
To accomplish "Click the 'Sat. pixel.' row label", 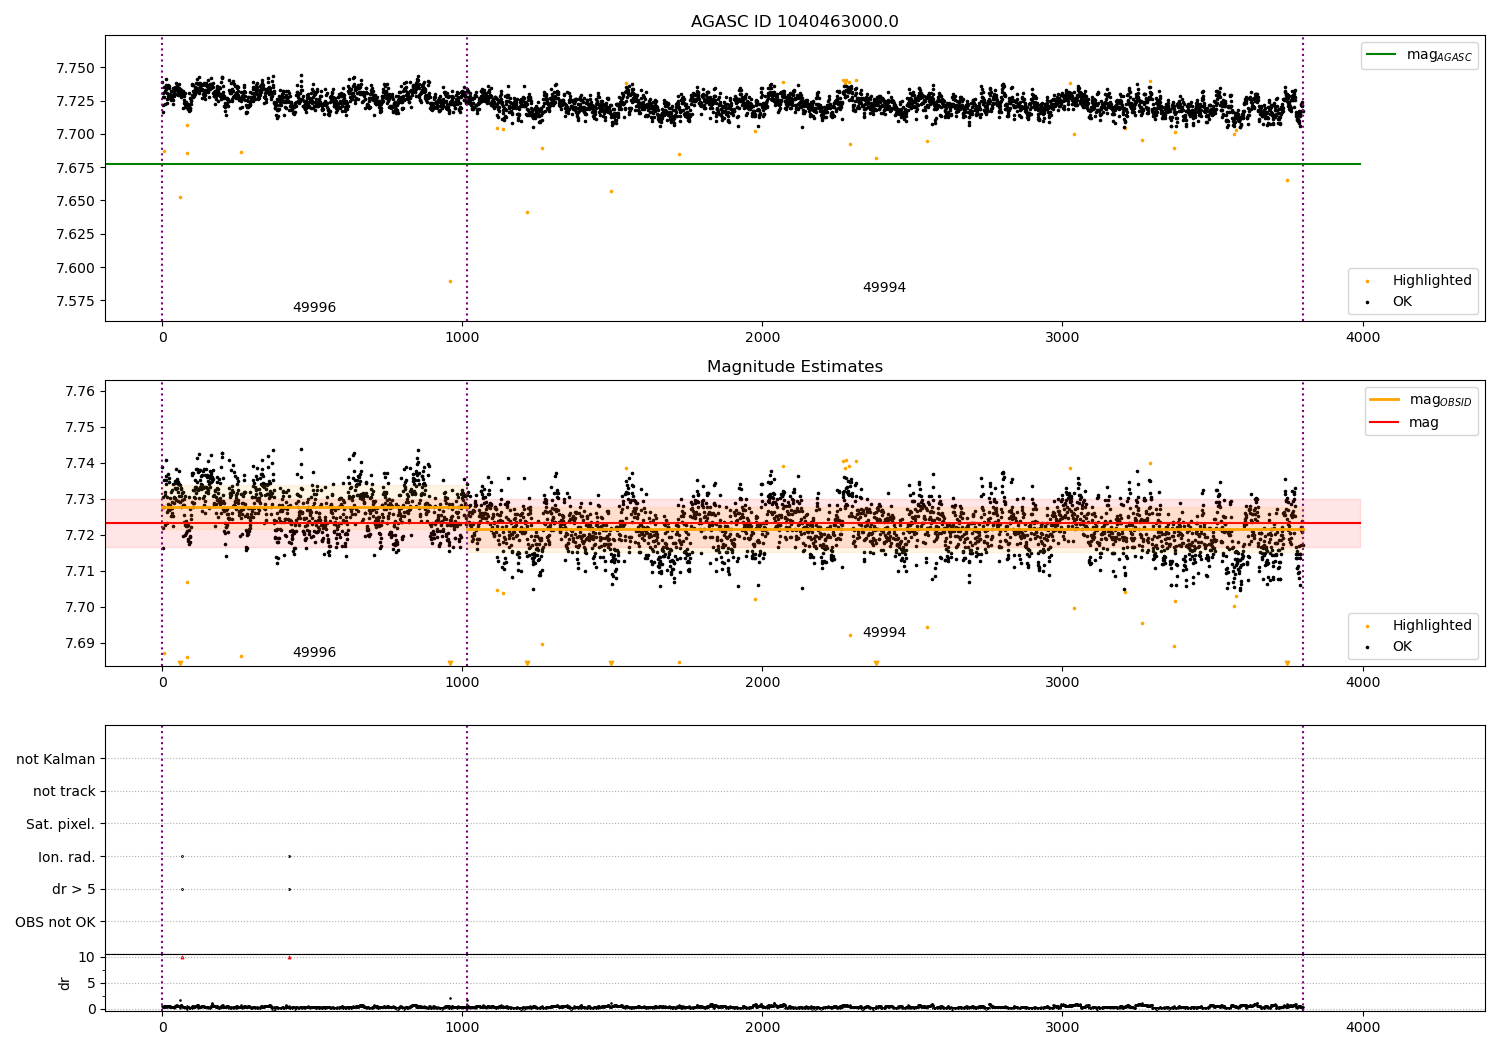I will pyautogui.click(x=61, y=824).
